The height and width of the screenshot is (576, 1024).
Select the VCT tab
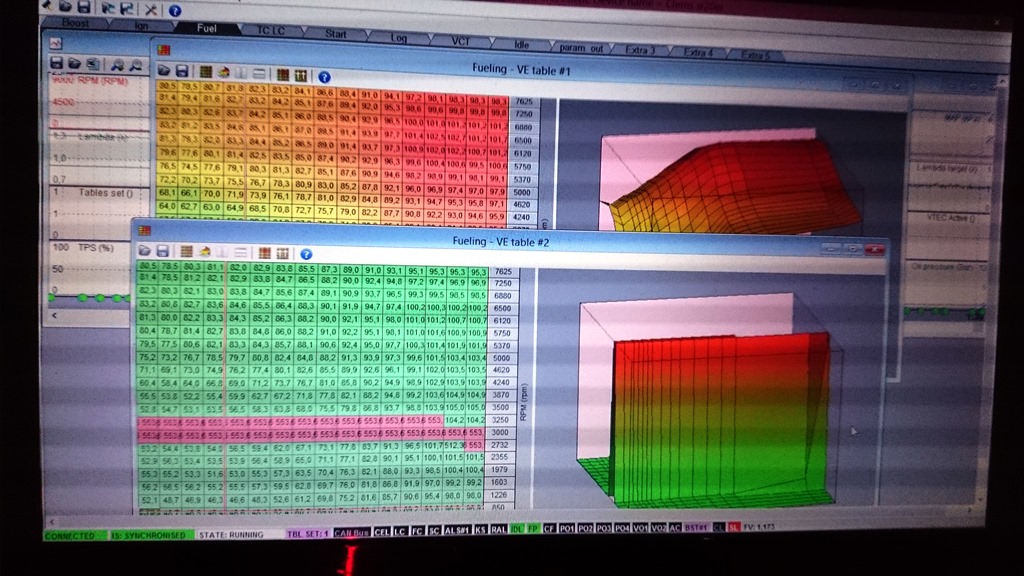(460, 40)
